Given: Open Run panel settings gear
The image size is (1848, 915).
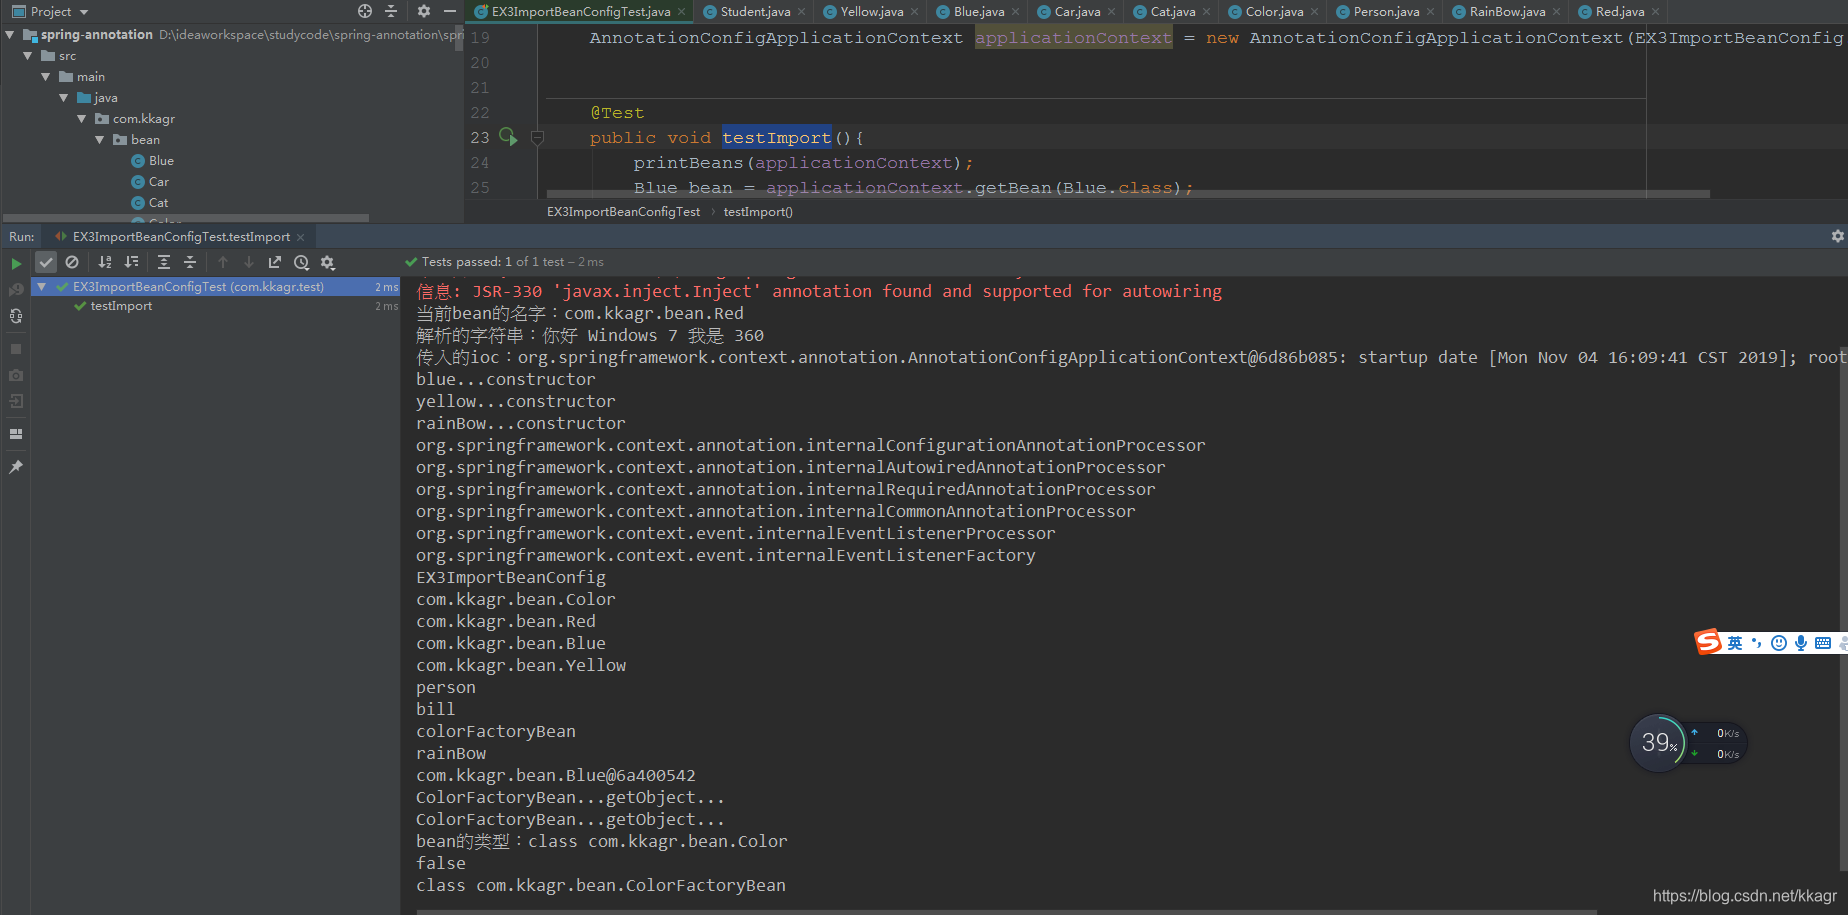Looking at the screenshot, I should point(1837,236).
